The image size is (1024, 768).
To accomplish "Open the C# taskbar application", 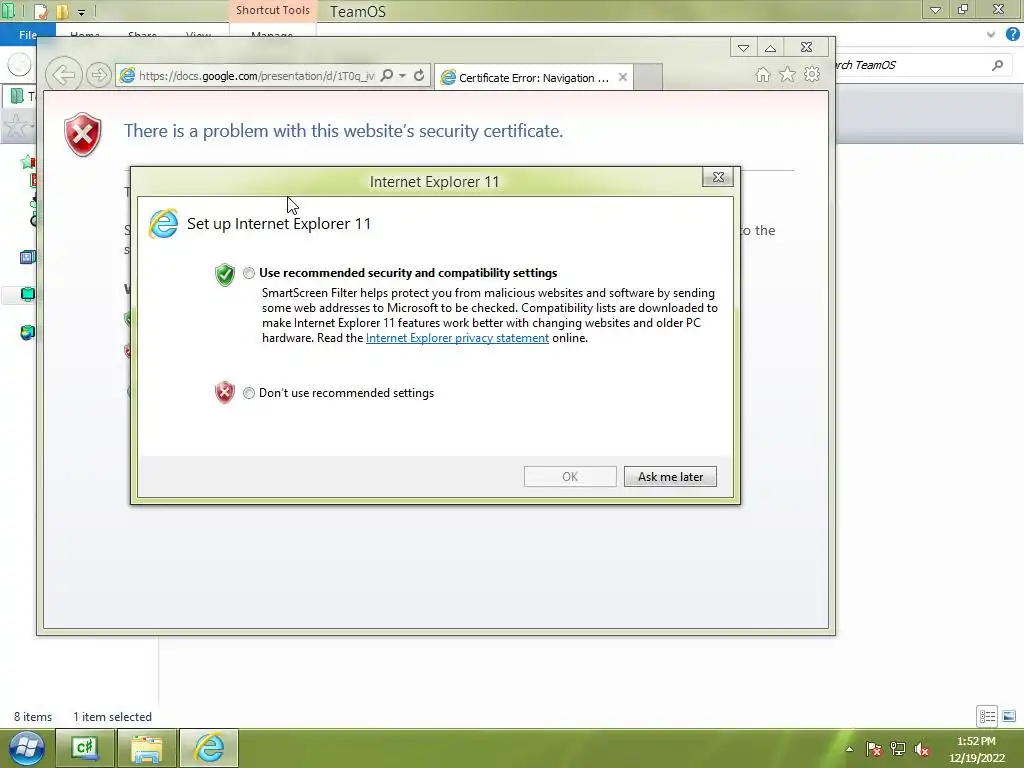I will (85, 748).
